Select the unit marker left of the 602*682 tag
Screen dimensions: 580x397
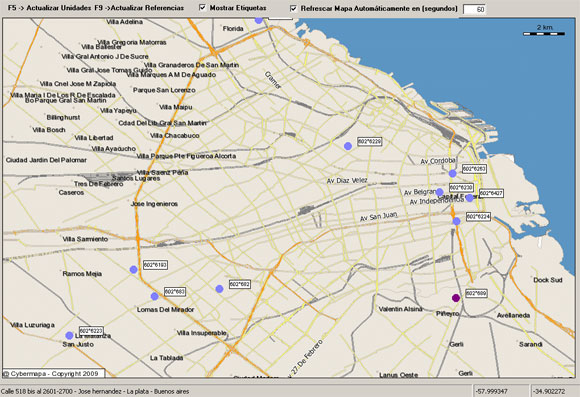click(x=219, y=289)
